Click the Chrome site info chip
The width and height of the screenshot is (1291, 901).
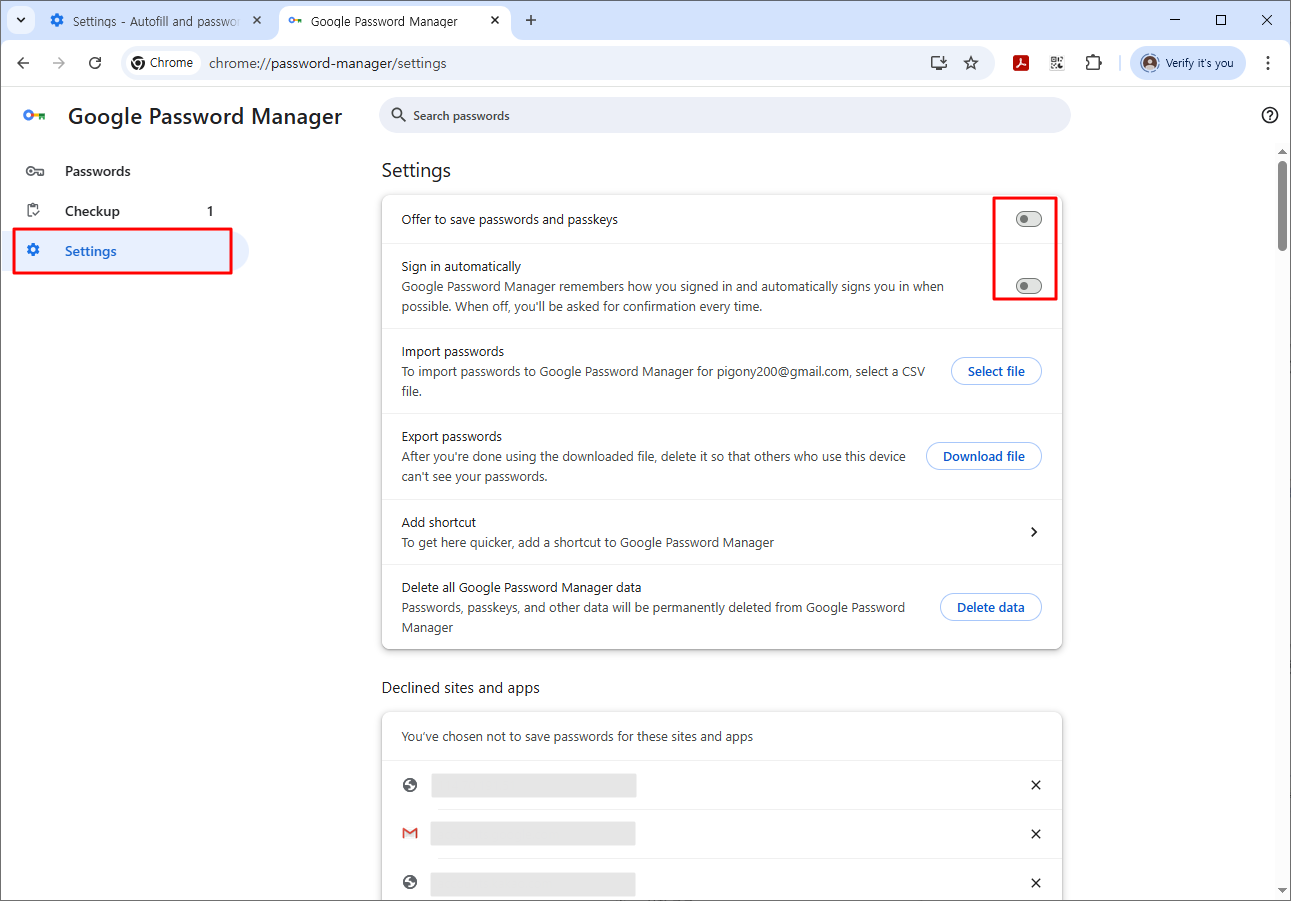pos(162,63)
